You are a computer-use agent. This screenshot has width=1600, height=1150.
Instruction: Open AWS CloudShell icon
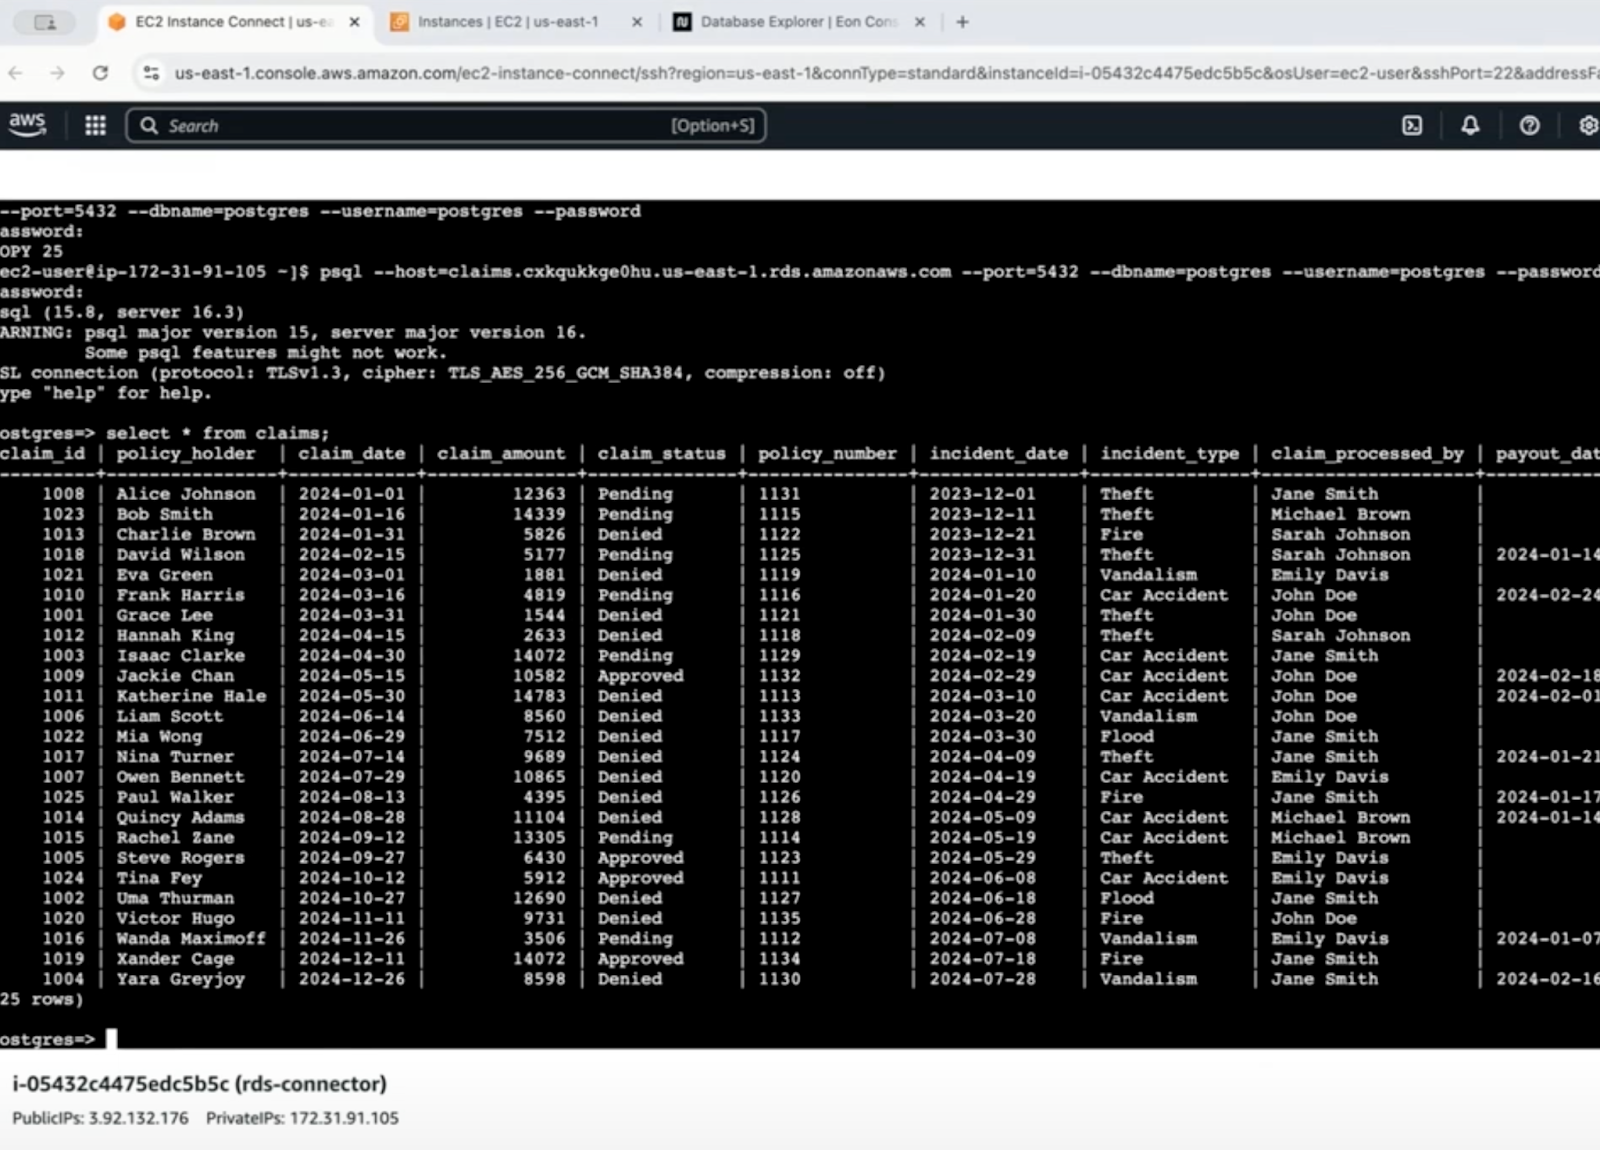click(x=1412, y=125)
